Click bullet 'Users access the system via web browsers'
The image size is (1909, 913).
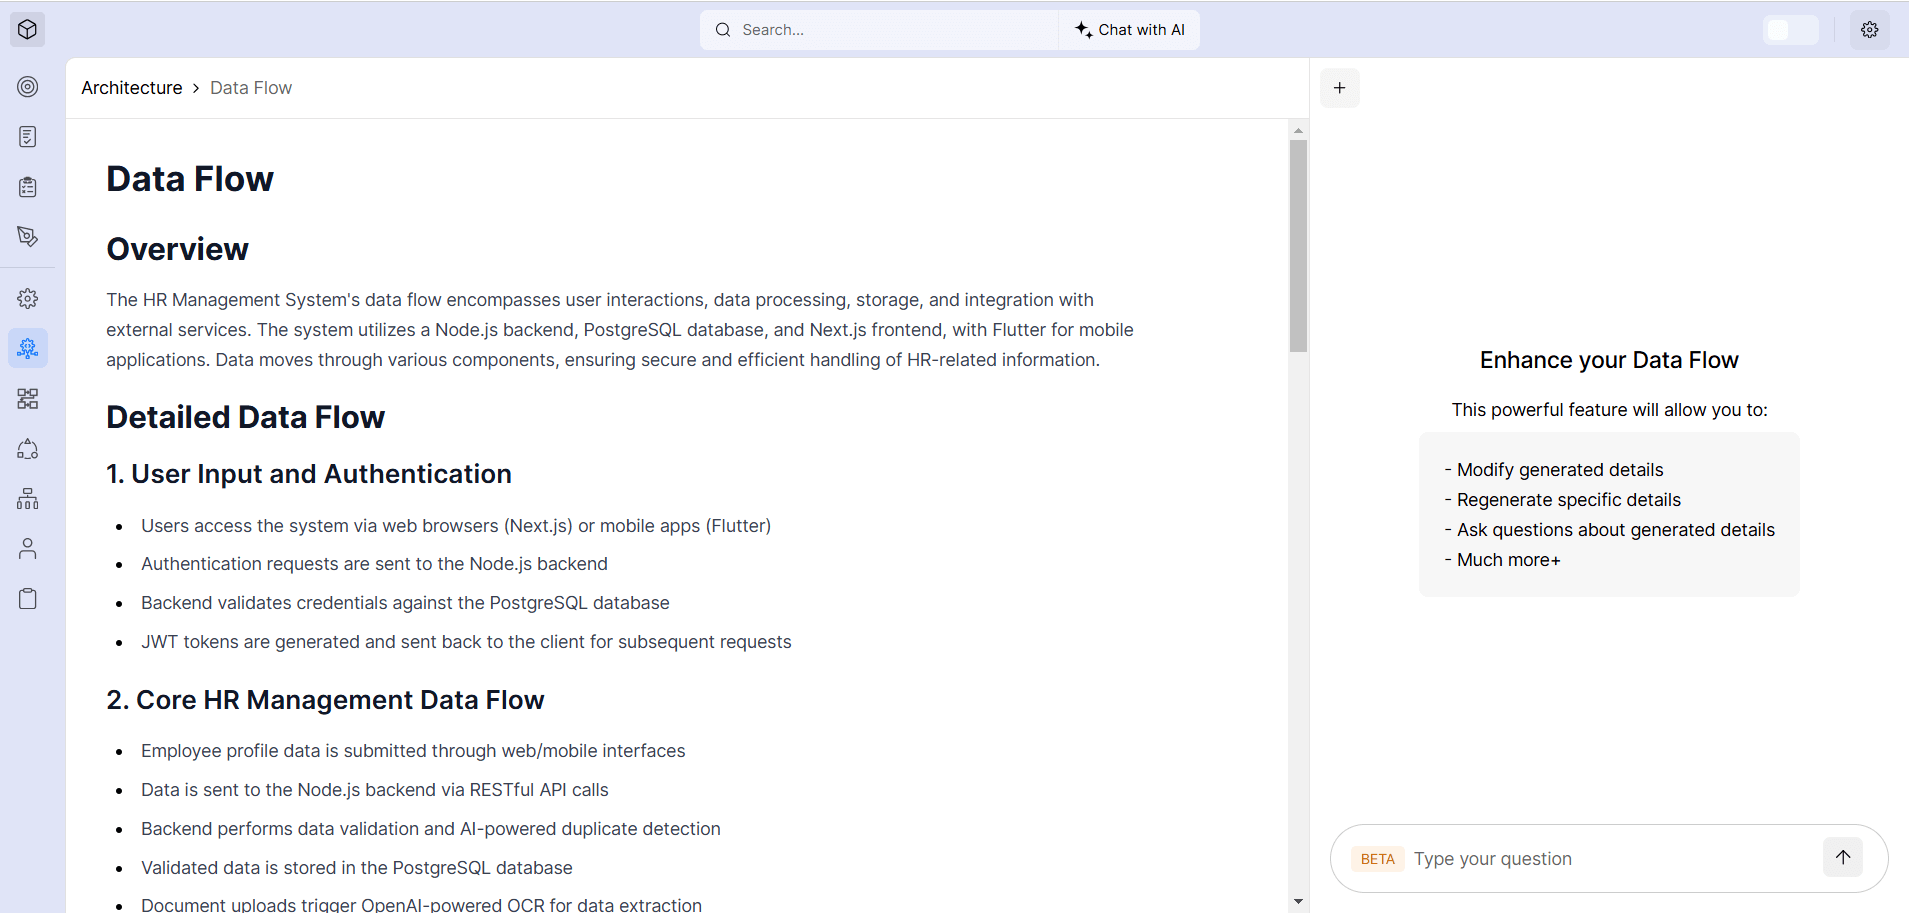point(456,526)
